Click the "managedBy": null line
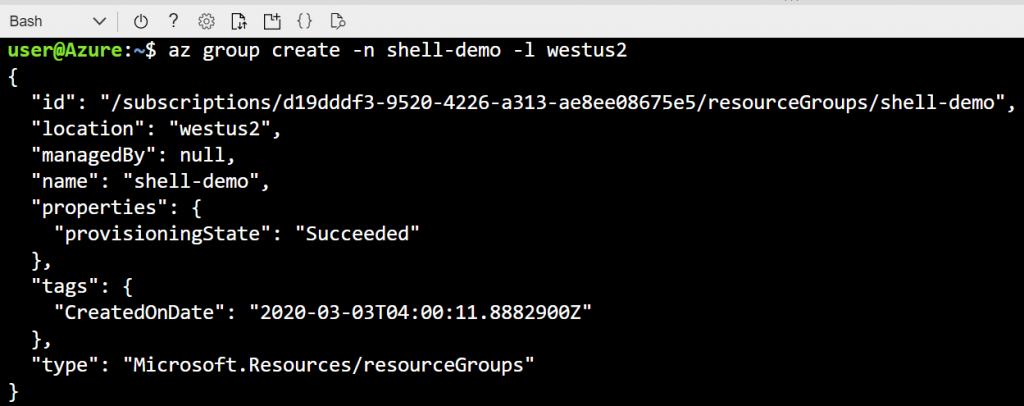Image resolution: width=1024 pixels, height=406 pixels. [133, 155]
